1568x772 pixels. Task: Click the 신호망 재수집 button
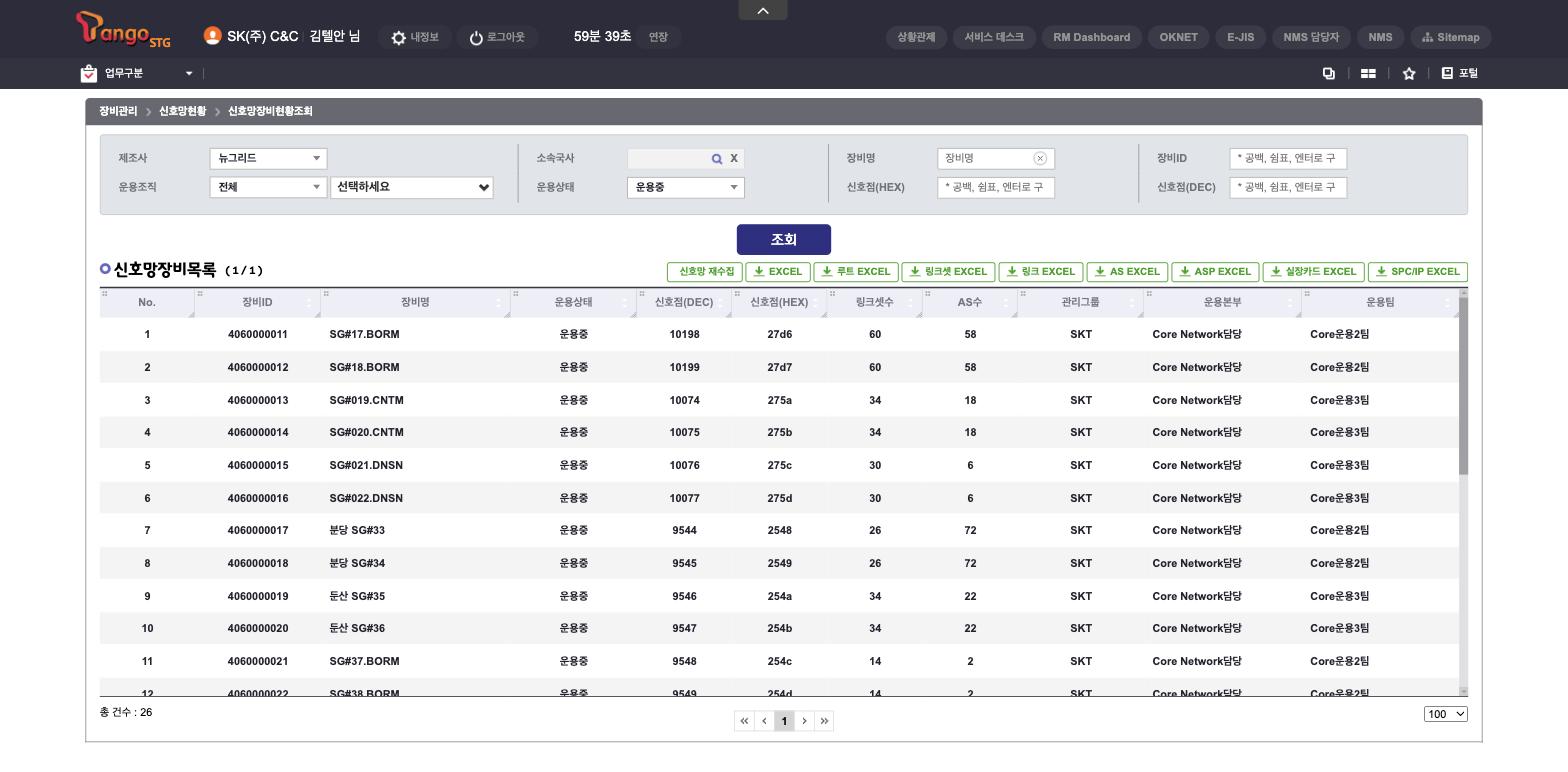tap(705, 272)
